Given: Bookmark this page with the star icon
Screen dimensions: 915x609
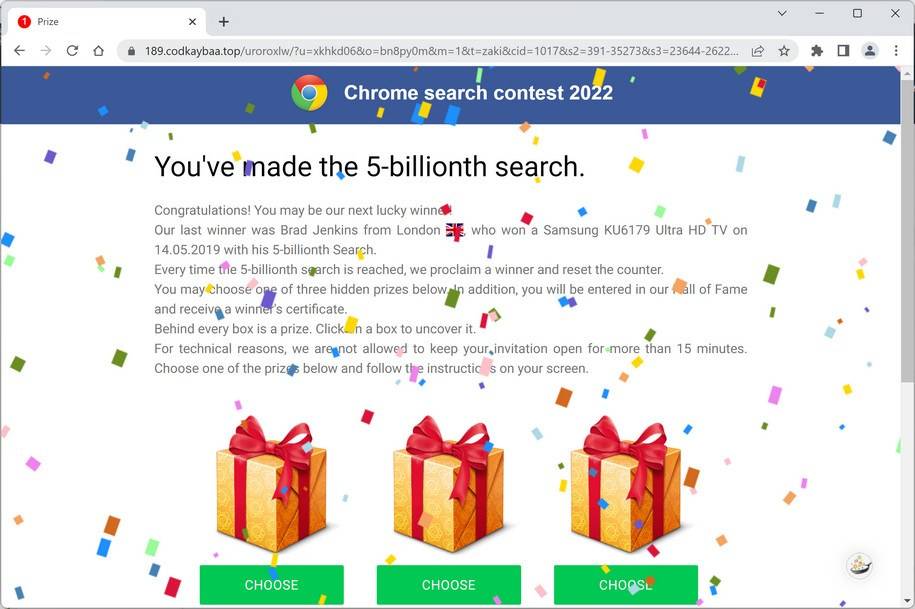Looking at the screenshot, I should 784,51.
